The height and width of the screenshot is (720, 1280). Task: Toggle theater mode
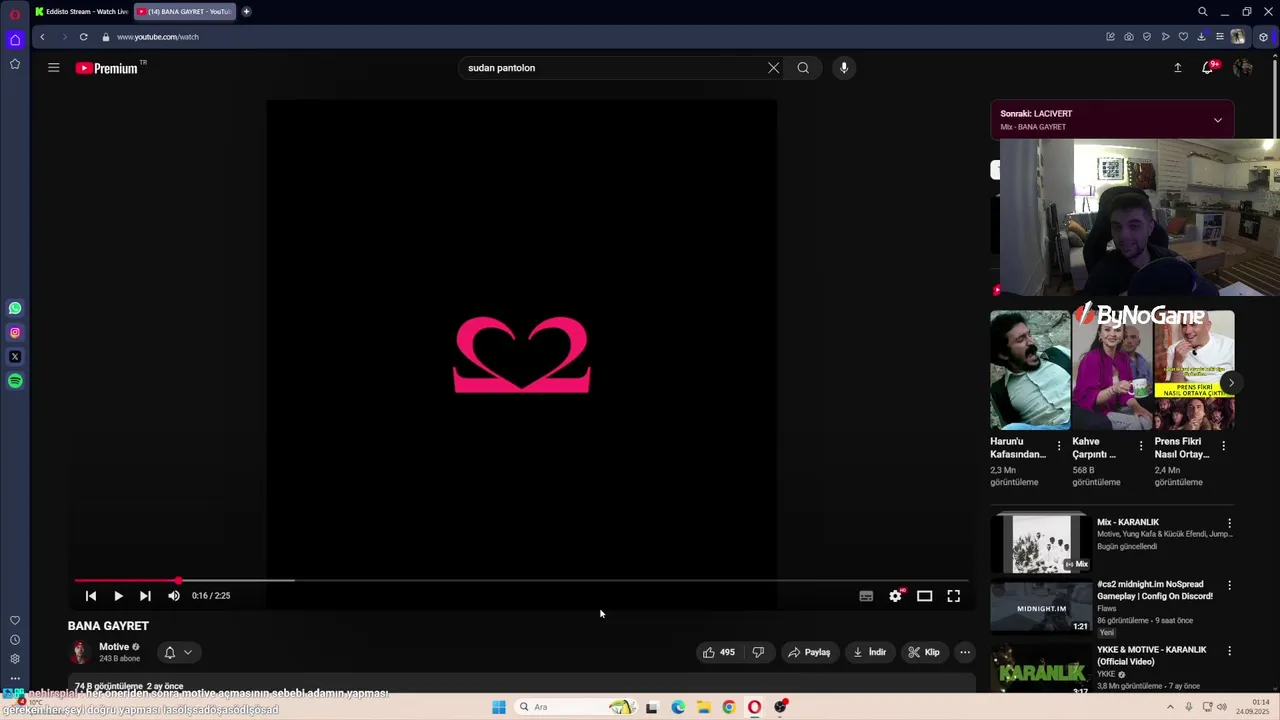[925, 596]
